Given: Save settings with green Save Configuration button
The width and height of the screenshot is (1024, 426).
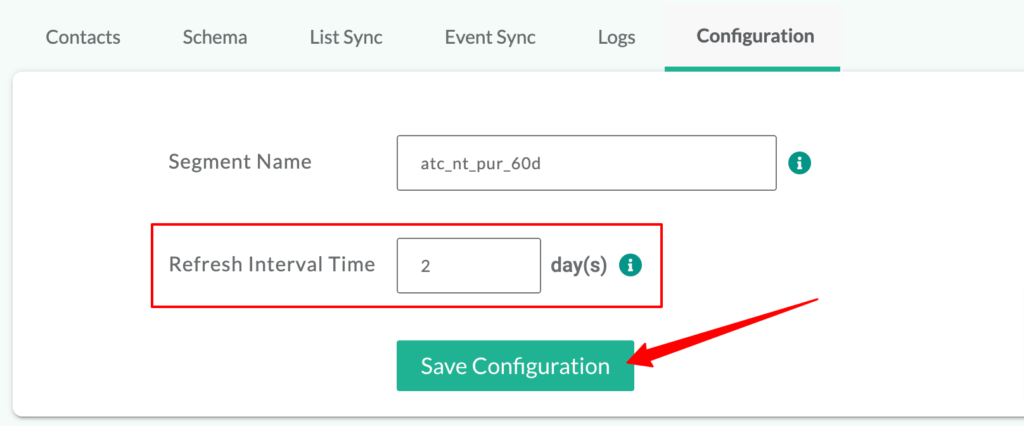Looking at the screenshot, I should pos(515,366).
